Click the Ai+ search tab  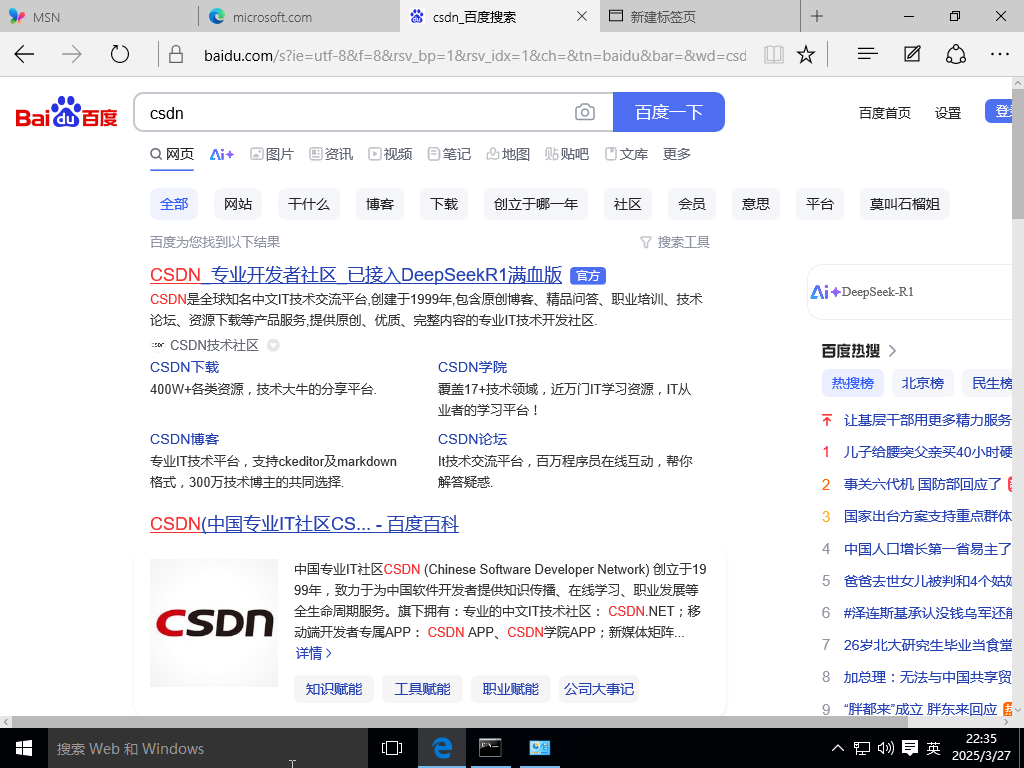point(221,154)
